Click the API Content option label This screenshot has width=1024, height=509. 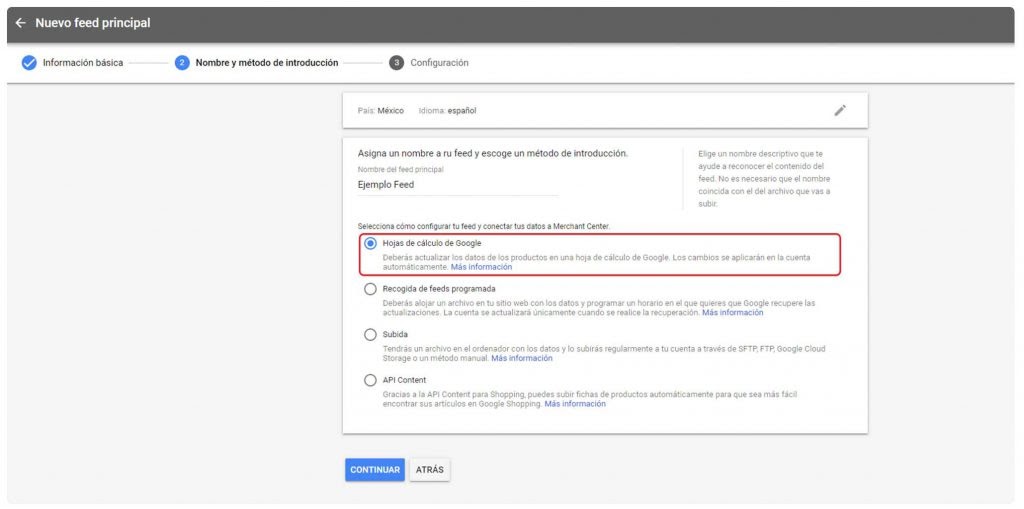(x=404, y=380)
